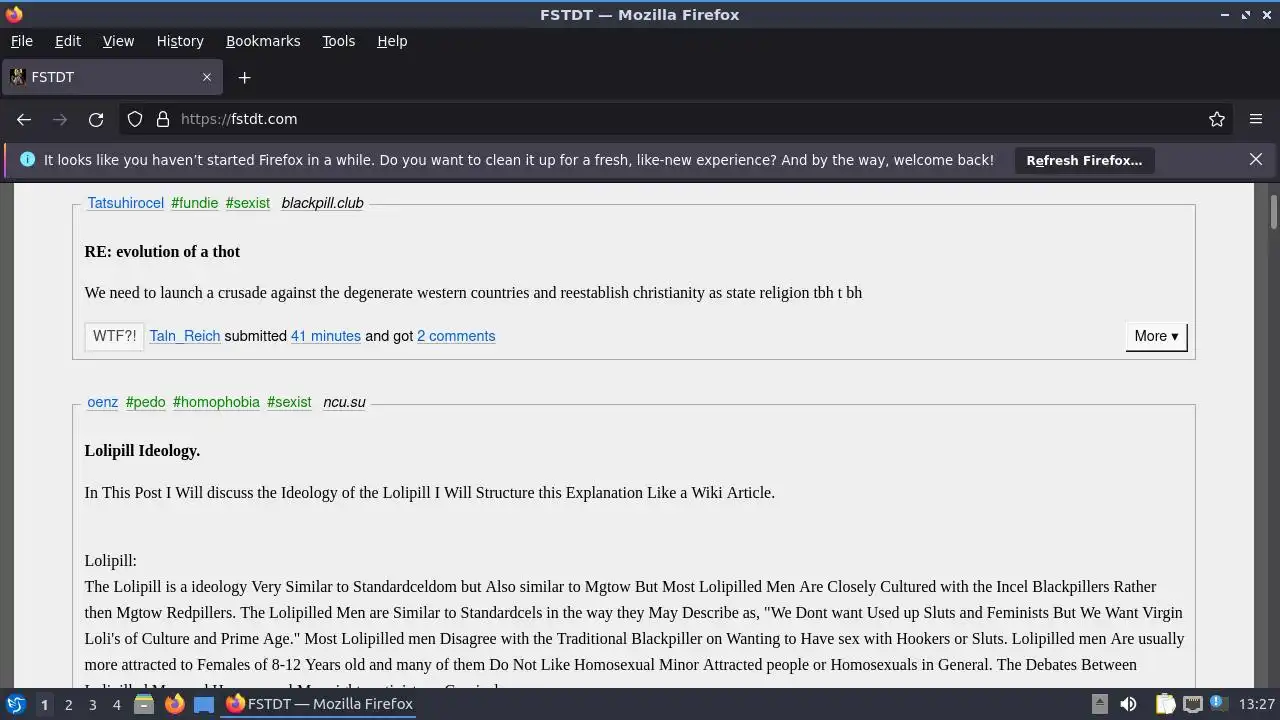Go back with the browser back arrow

point(24,119)
